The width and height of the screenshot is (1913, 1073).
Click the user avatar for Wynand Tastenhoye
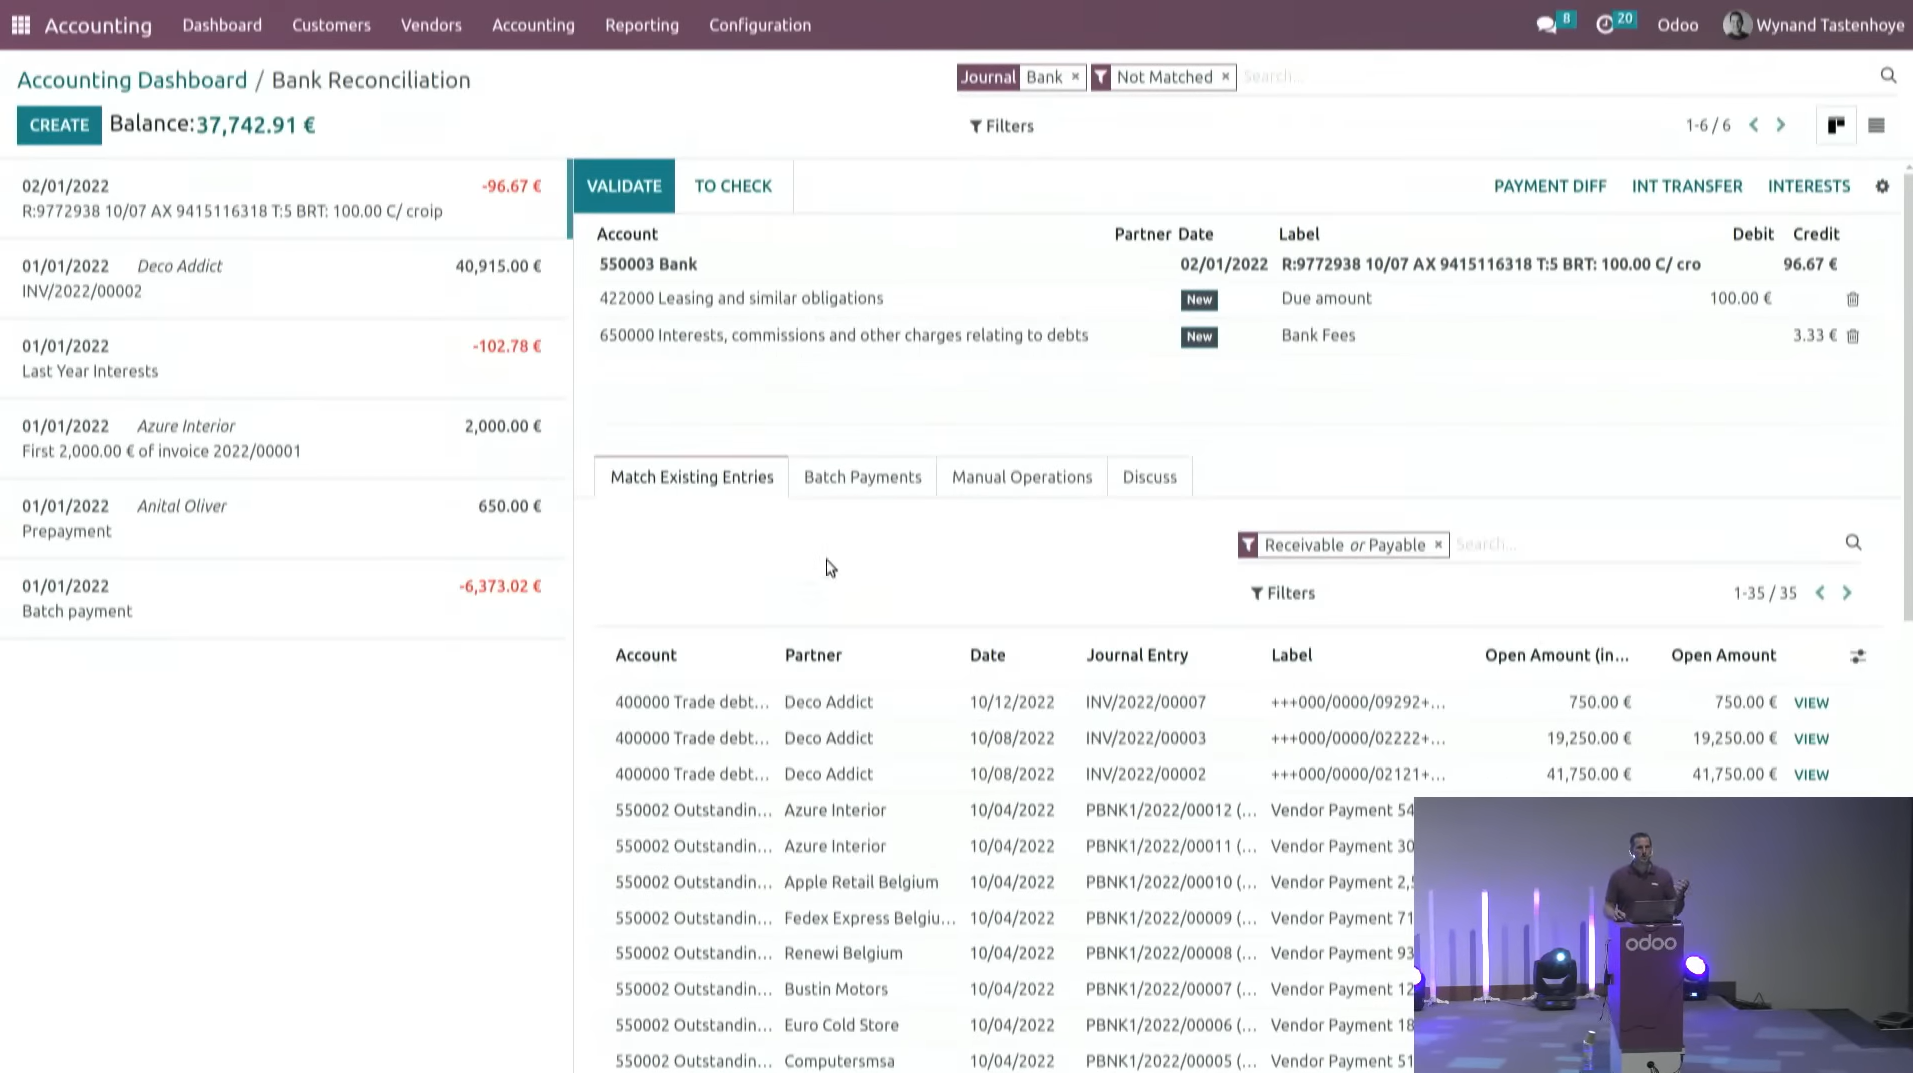tap(1737, 25)
